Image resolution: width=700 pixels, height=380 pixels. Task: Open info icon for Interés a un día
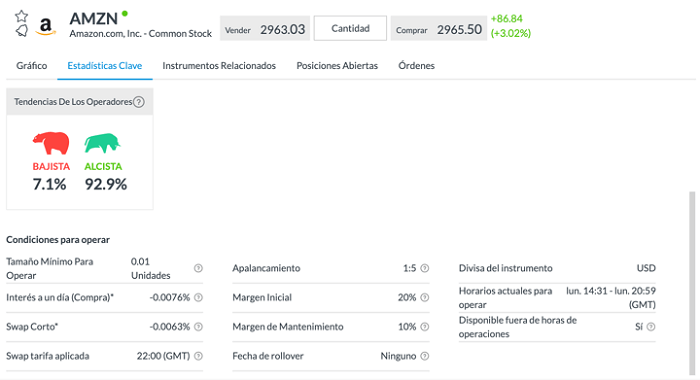click(x=198, y=297)
